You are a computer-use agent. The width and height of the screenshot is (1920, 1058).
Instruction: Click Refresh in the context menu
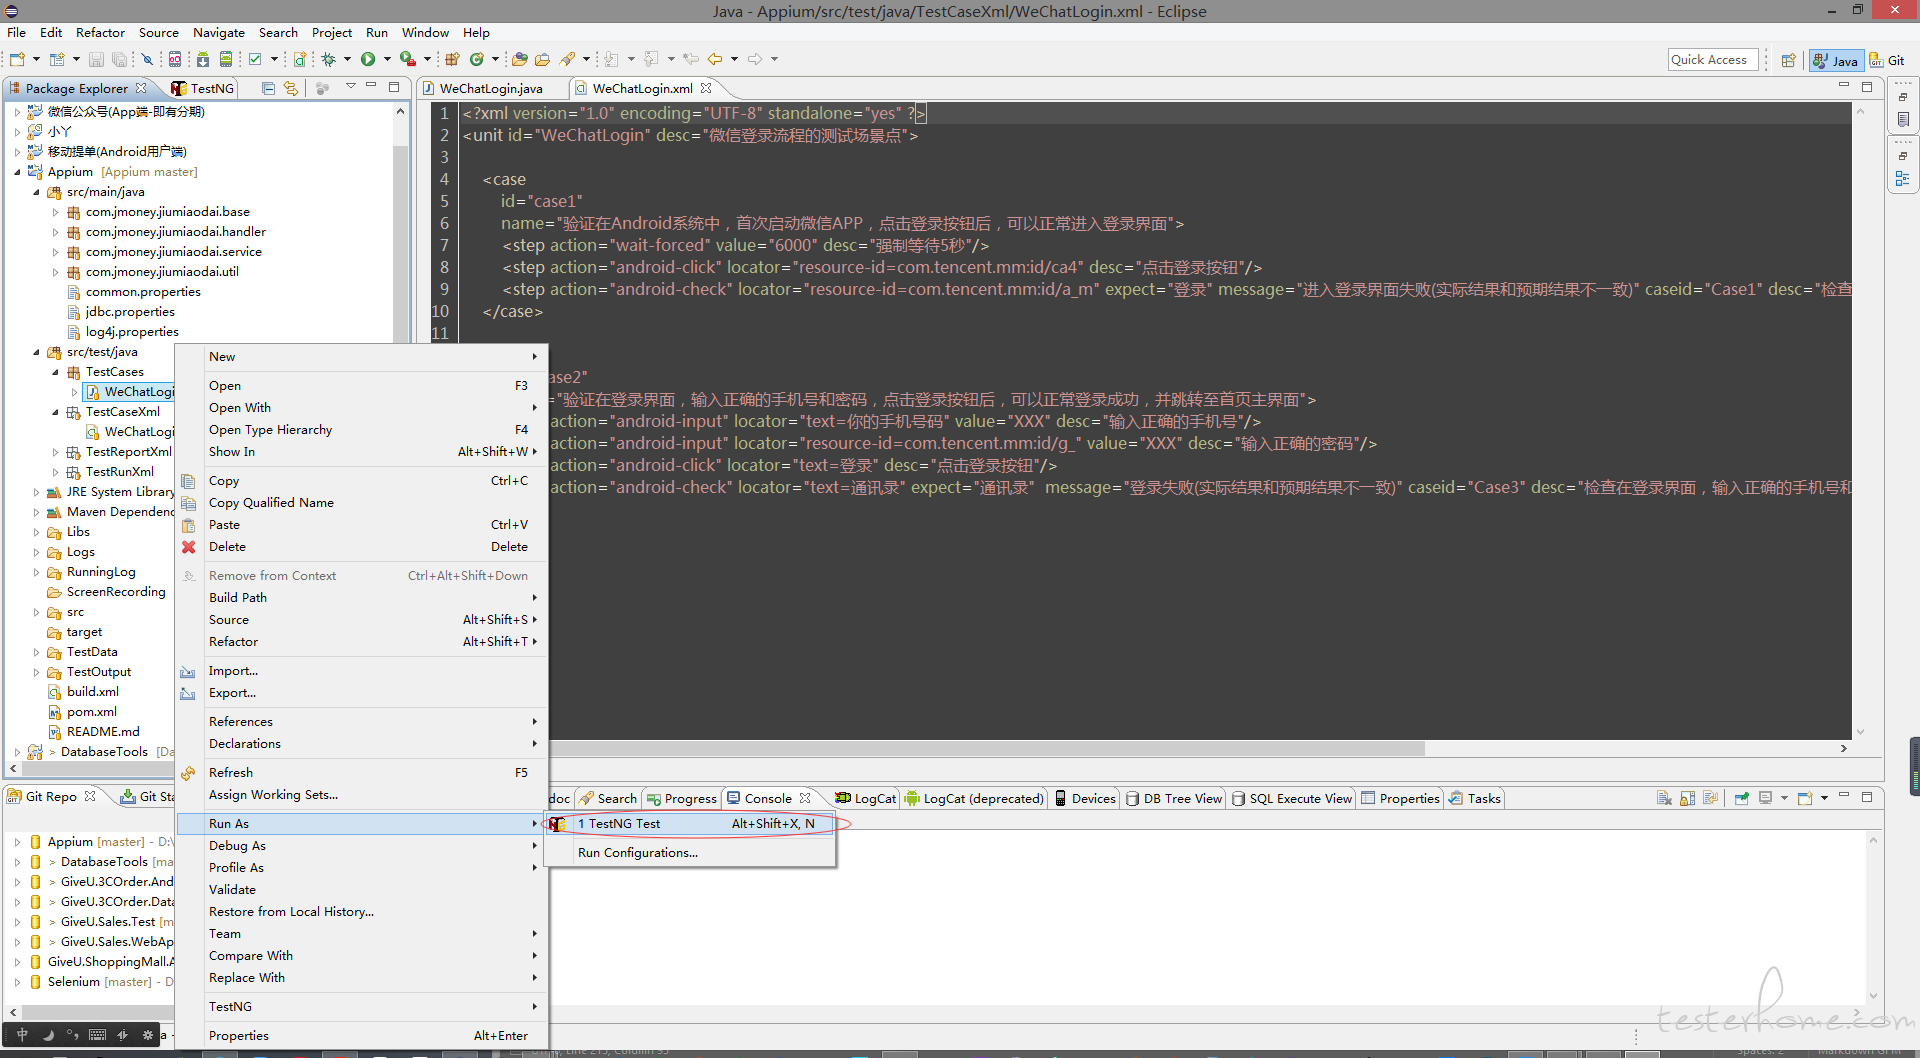point(362,773)
